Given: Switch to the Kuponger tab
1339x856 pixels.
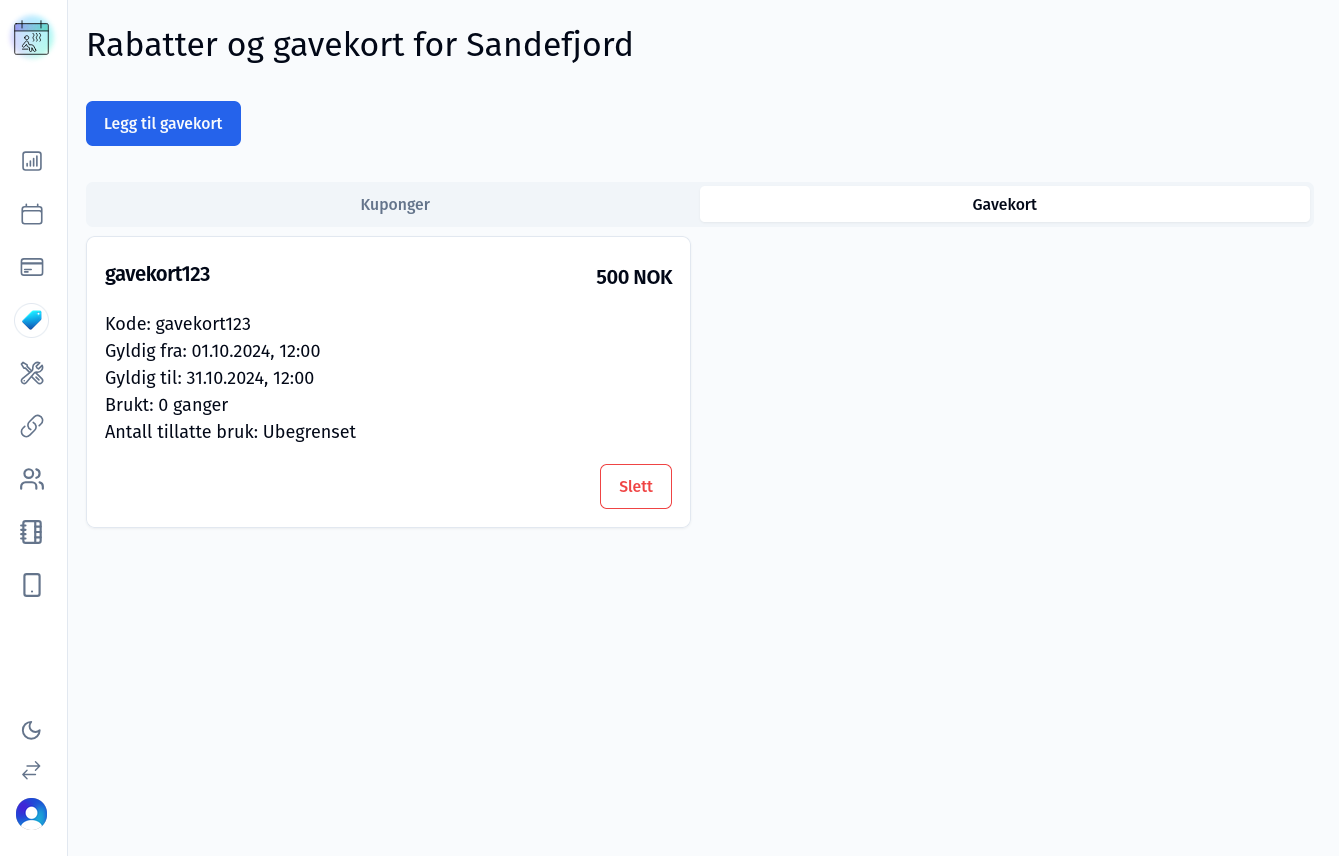Looking at the screenshot, I should click(x=395, y=205).
